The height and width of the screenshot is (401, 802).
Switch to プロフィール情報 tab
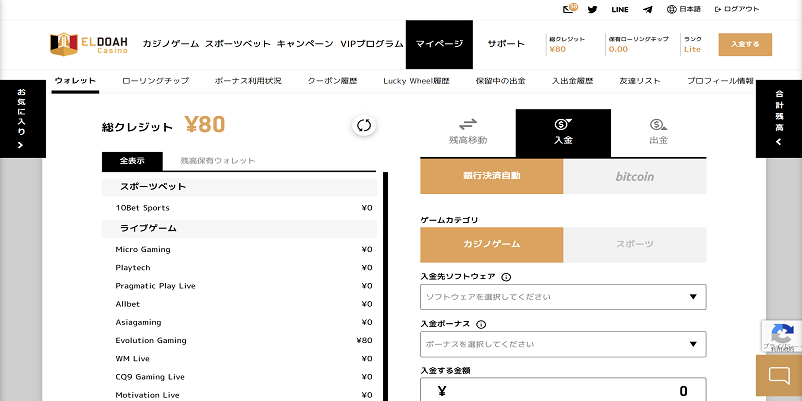[720, 81]
